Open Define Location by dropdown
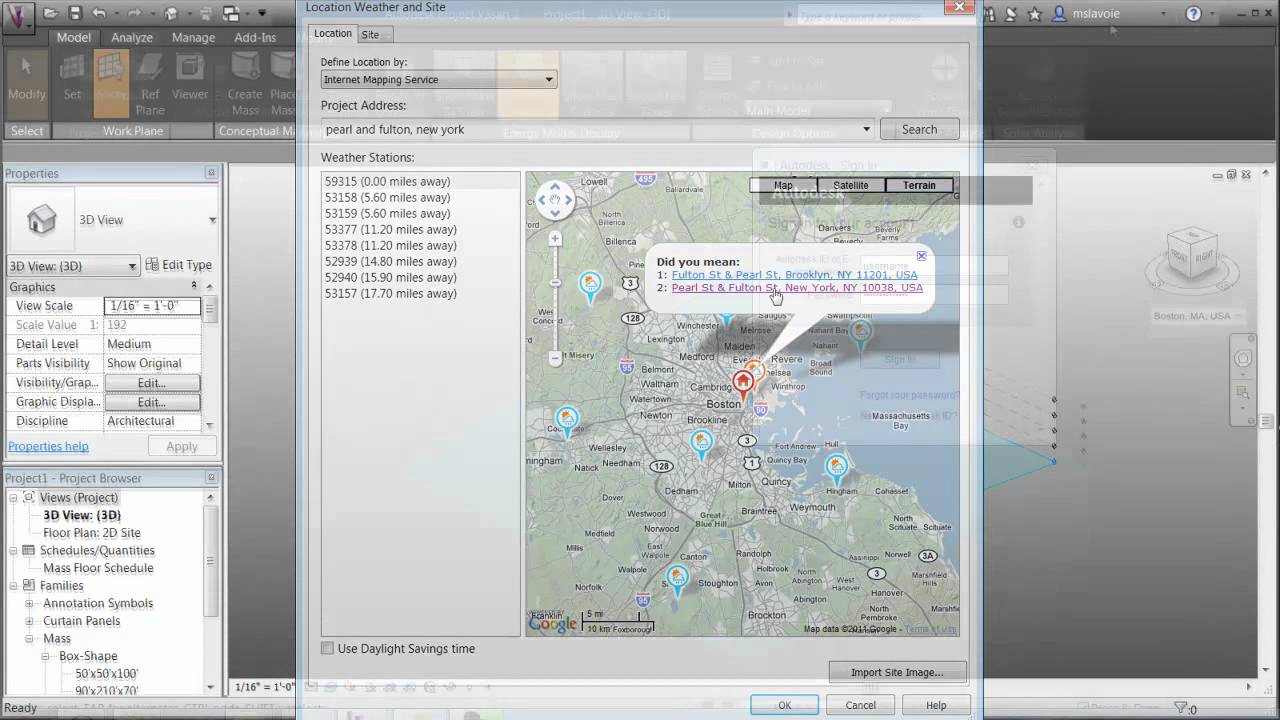Viewport: 1280px width, 720px height. pos(439,79)
